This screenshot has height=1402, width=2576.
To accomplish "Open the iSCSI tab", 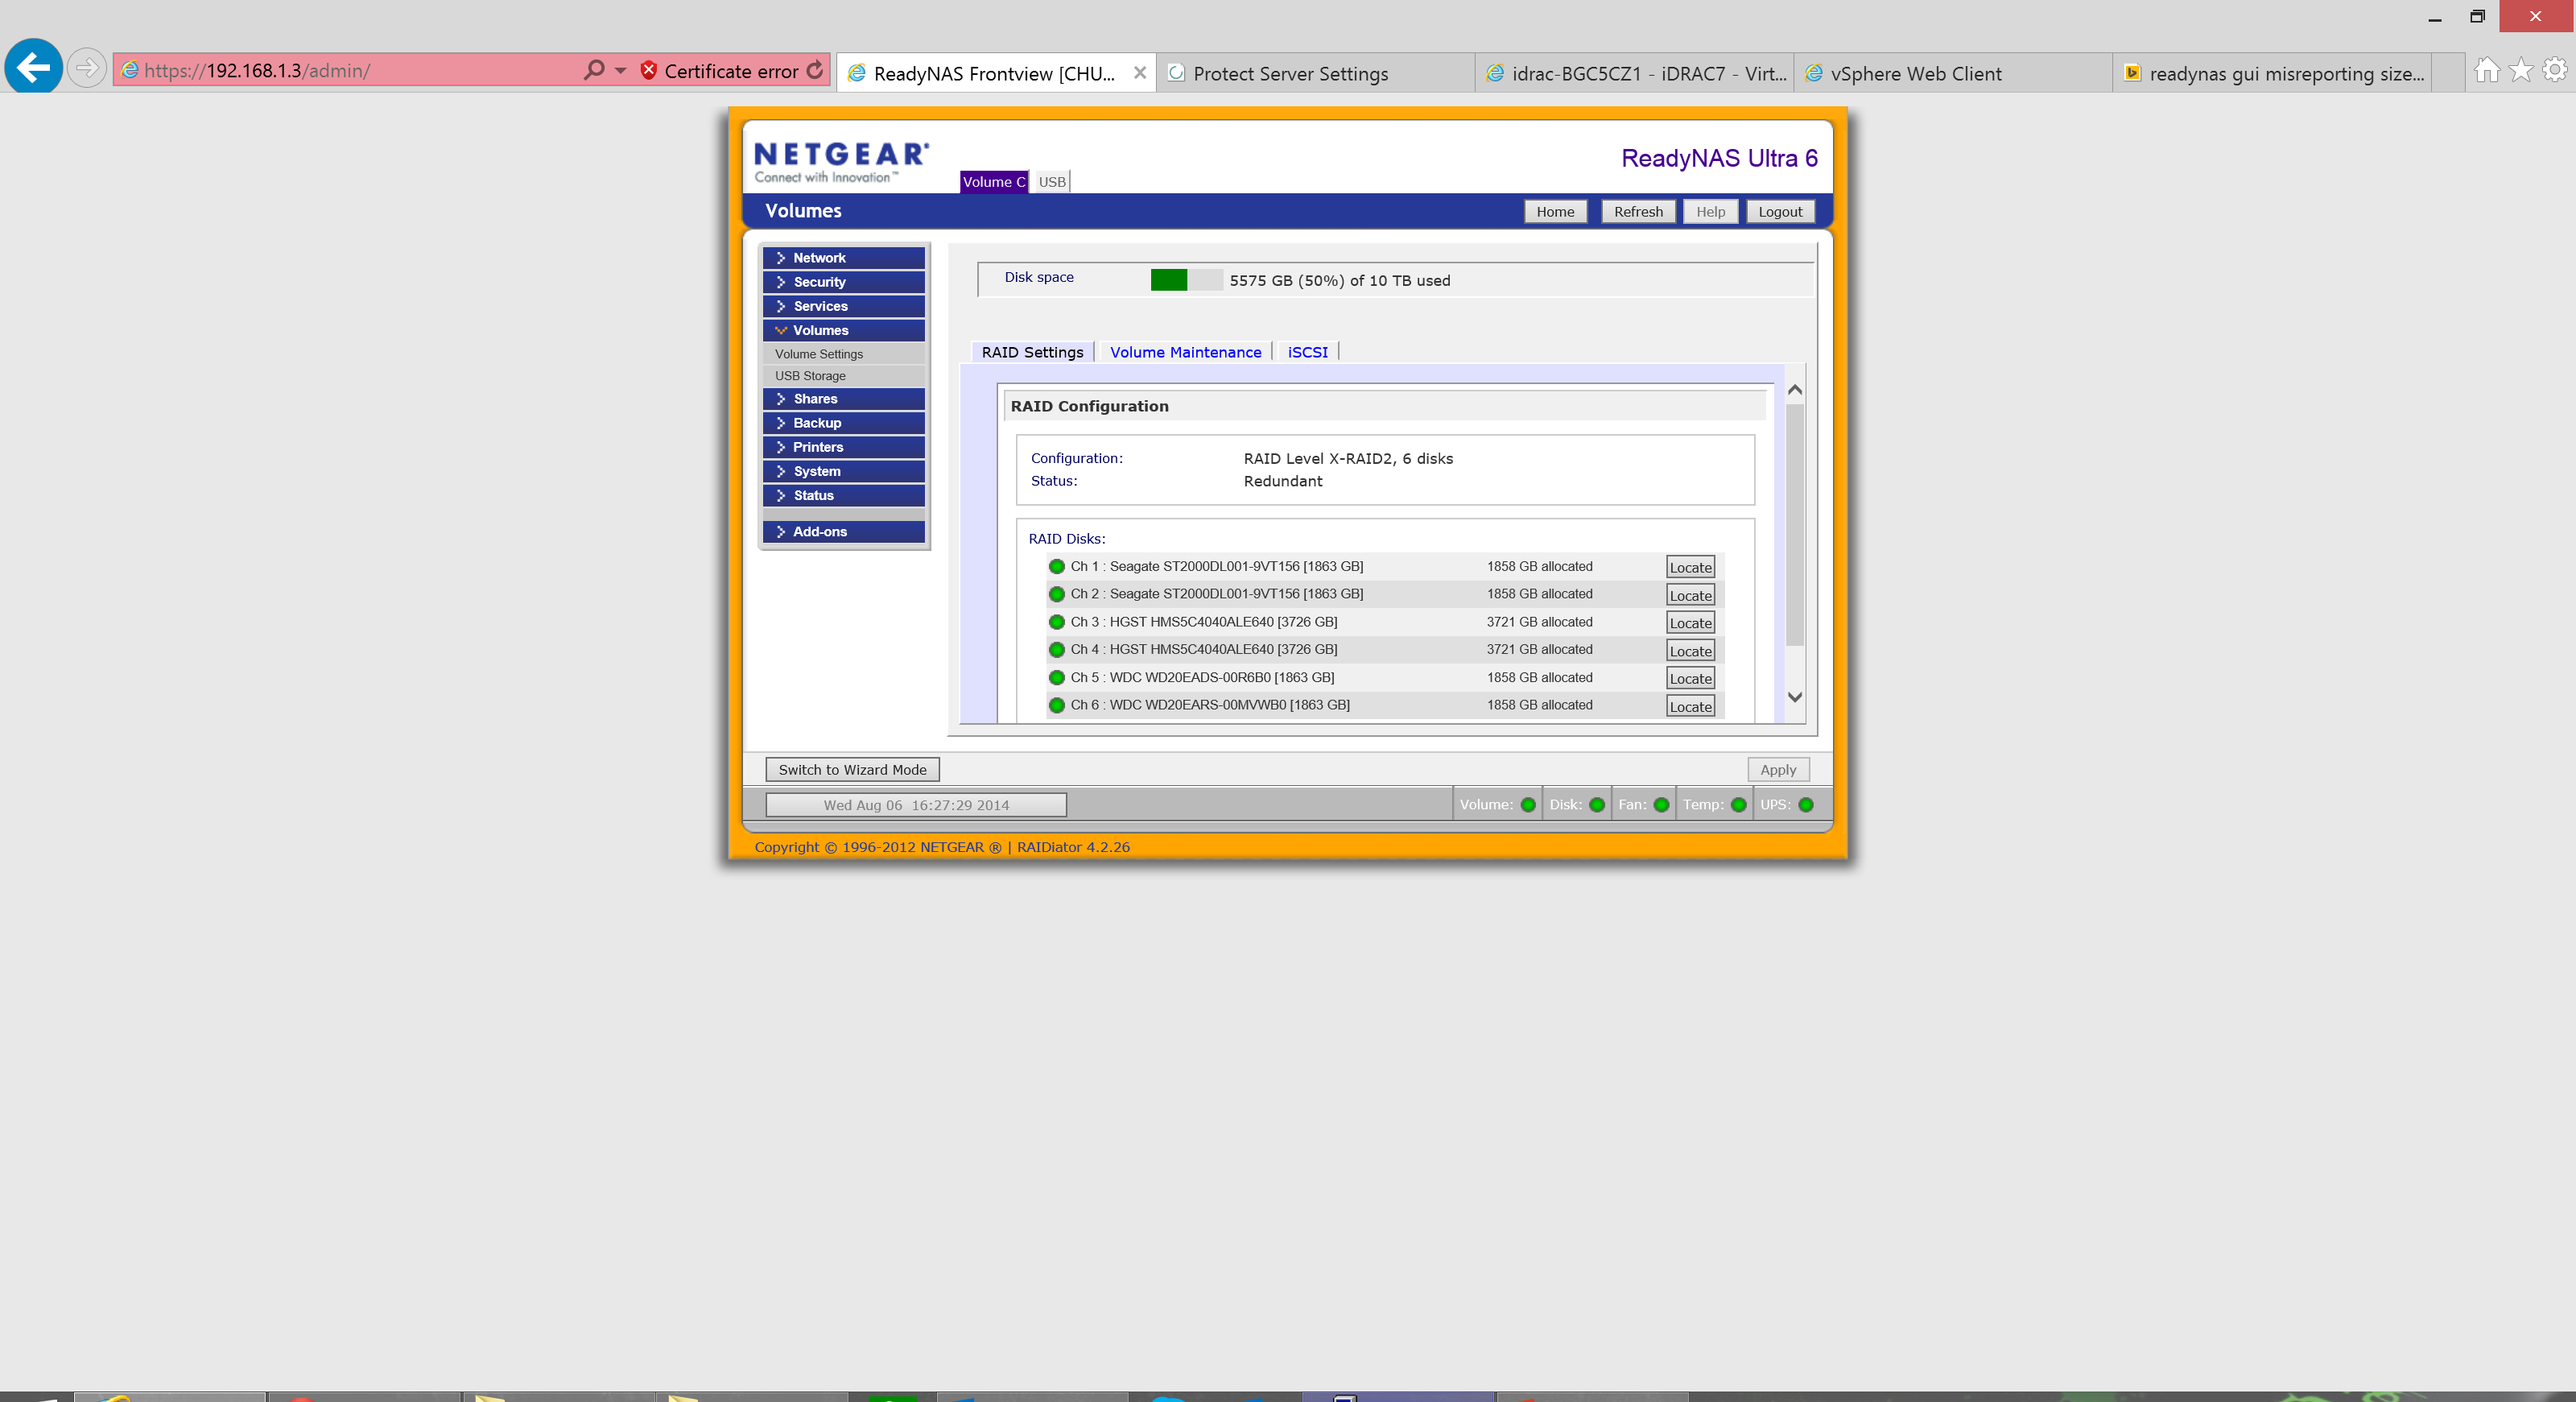I will [x=1307, y=352].
